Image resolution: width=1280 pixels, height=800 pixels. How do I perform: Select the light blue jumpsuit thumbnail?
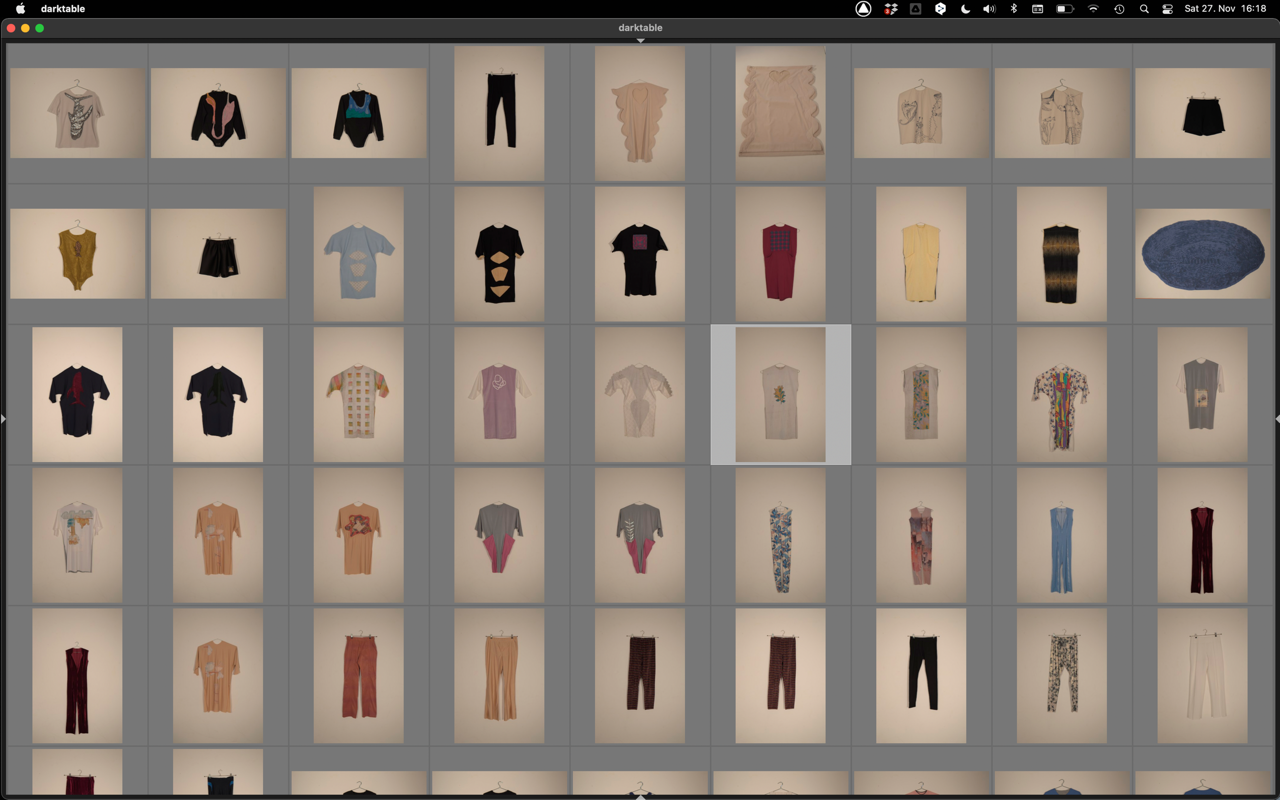click(x=1062, y=535)
